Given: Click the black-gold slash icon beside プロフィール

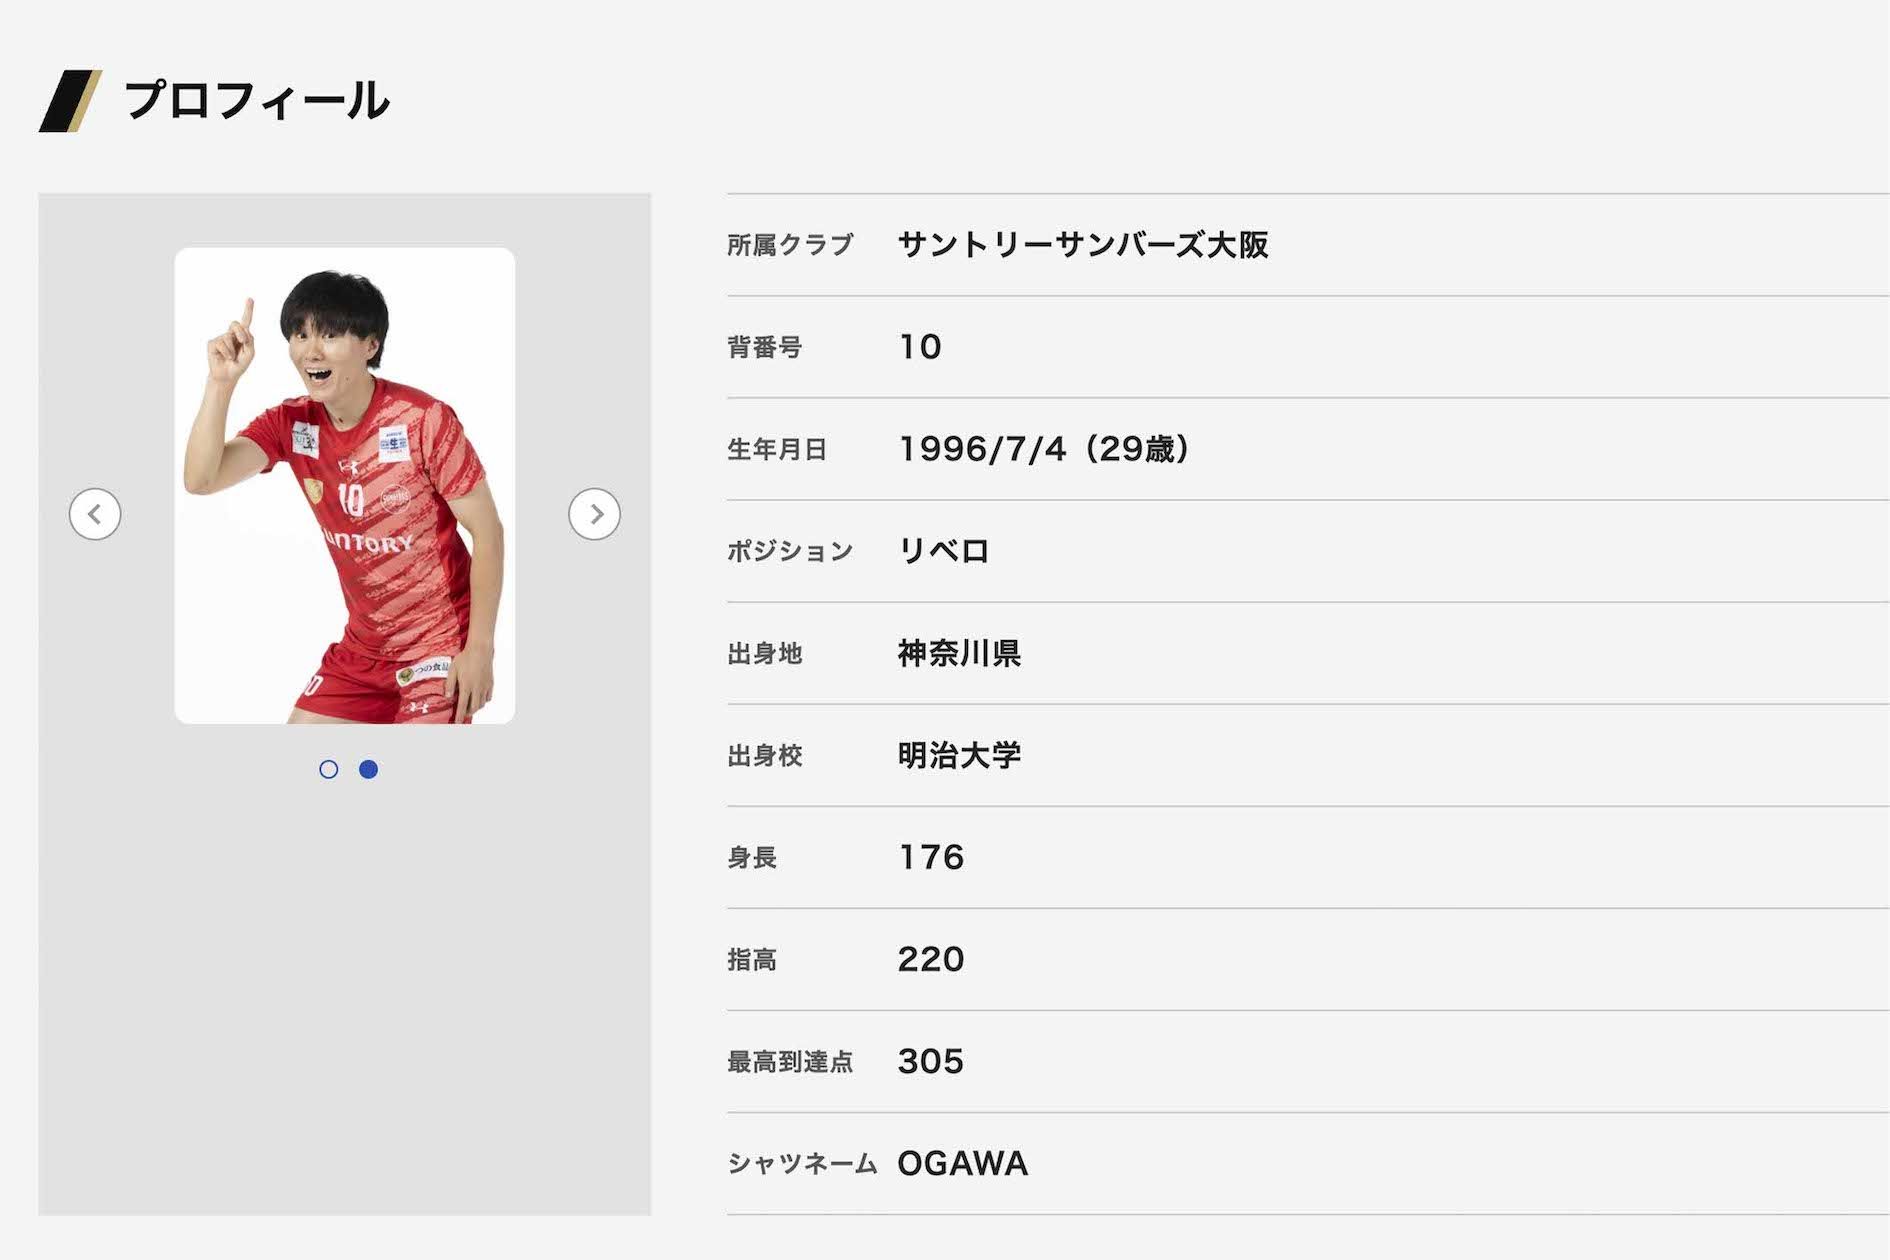Looking at the screenshot, I should click(x=70, y=101).
